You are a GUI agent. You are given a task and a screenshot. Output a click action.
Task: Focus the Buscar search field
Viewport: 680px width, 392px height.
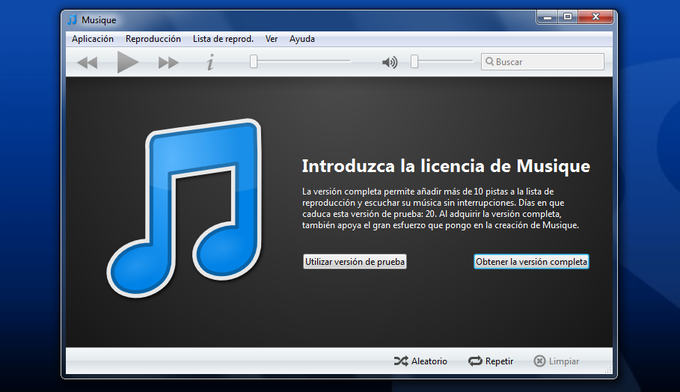click(x=543, y=62)
